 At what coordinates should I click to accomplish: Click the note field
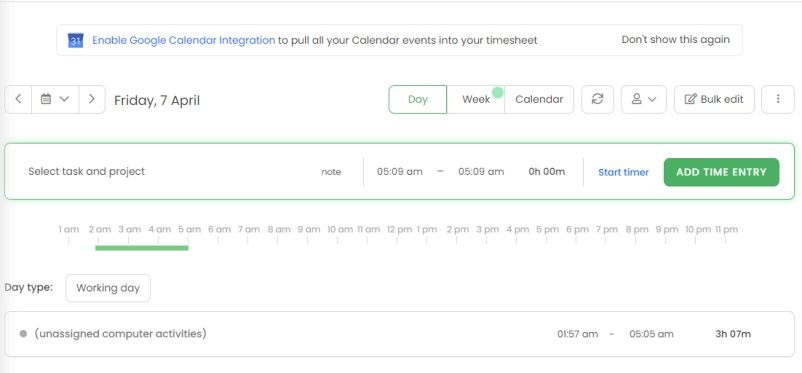pyautogui.click(x=331, y=172)
